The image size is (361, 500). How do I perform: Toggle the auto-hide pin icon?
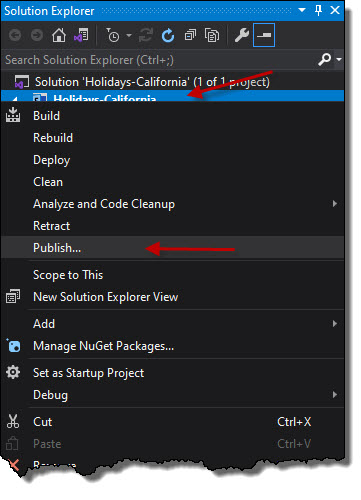tap(318, 10)
